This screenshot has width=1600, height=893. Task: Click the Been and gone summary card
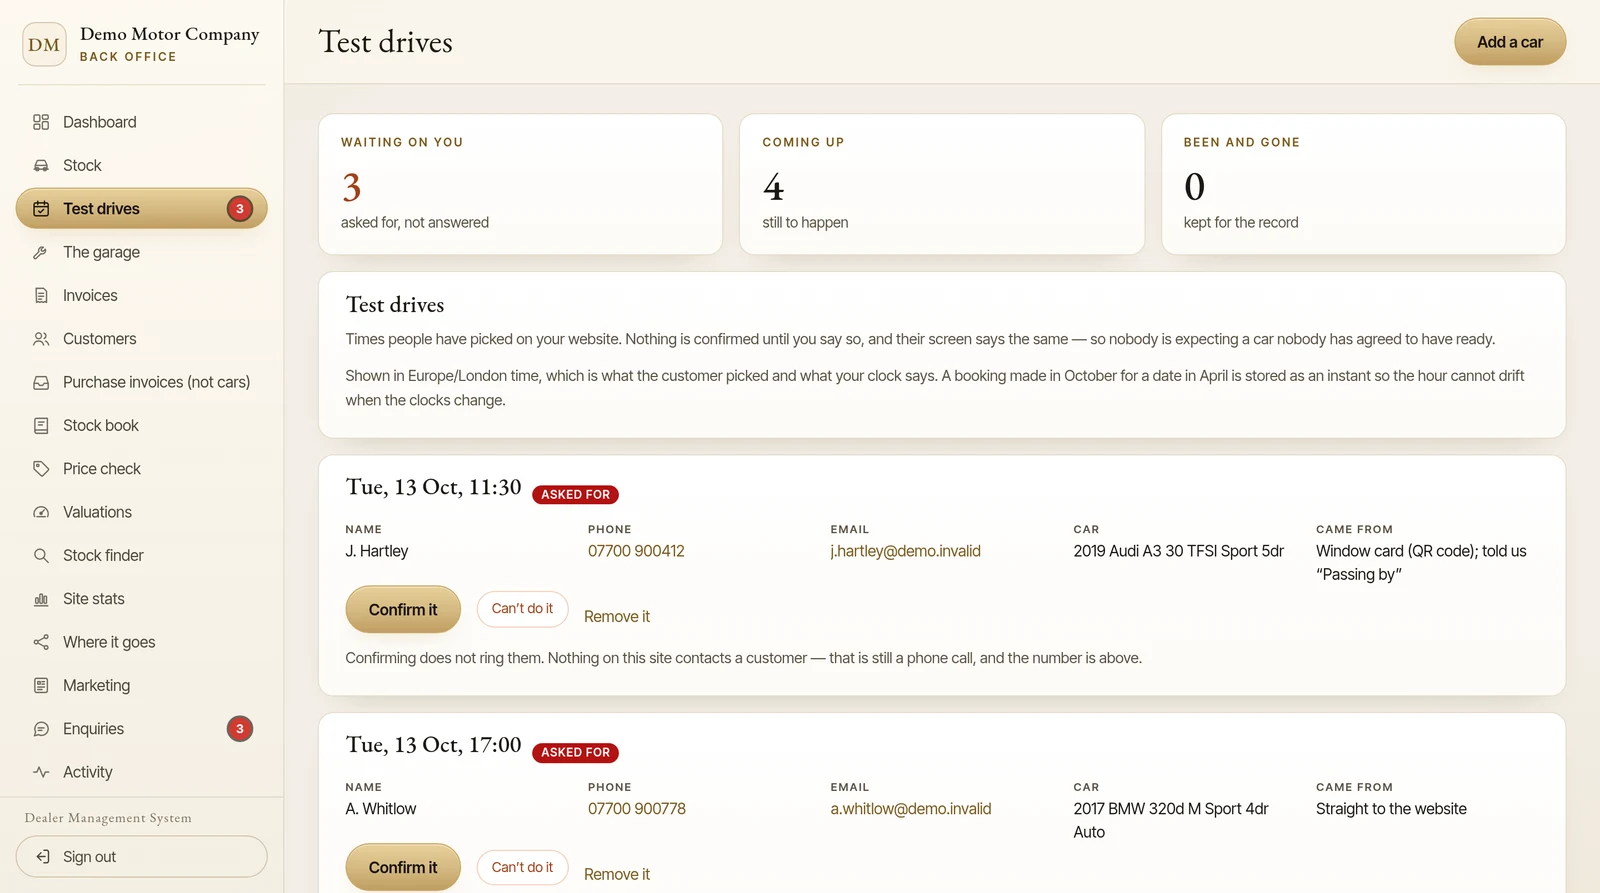pyautogui.click(x=1363, y=184)
